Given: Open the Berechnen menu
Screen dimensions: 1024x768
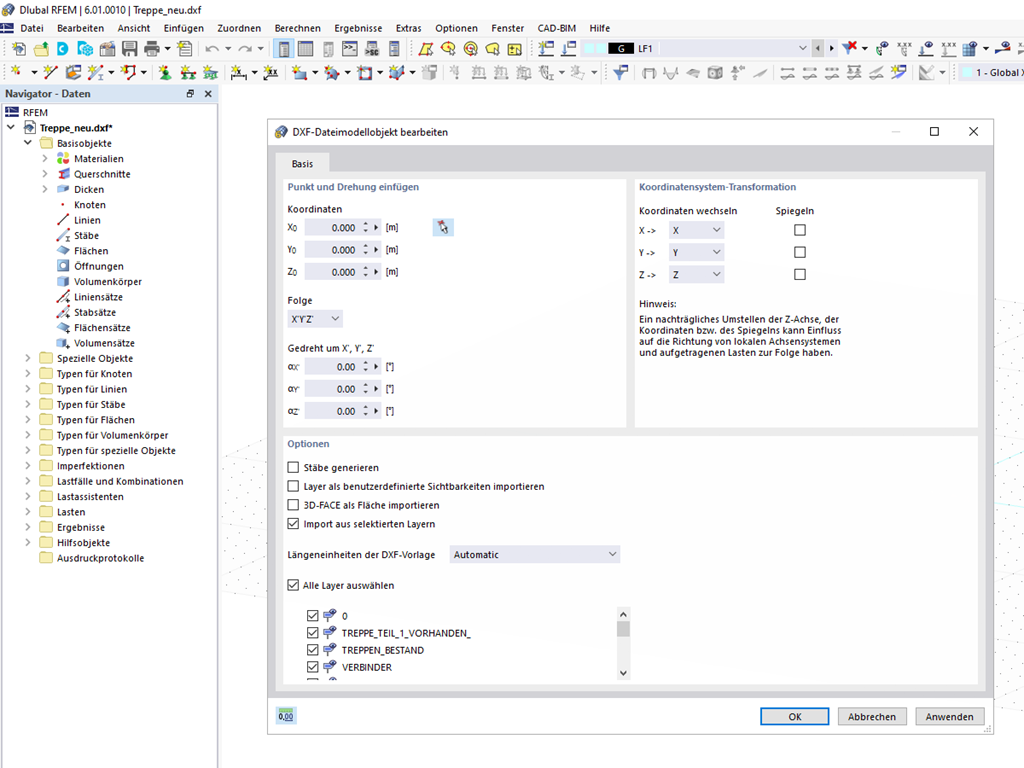Looking at the screenshot, I should point(297,28).
